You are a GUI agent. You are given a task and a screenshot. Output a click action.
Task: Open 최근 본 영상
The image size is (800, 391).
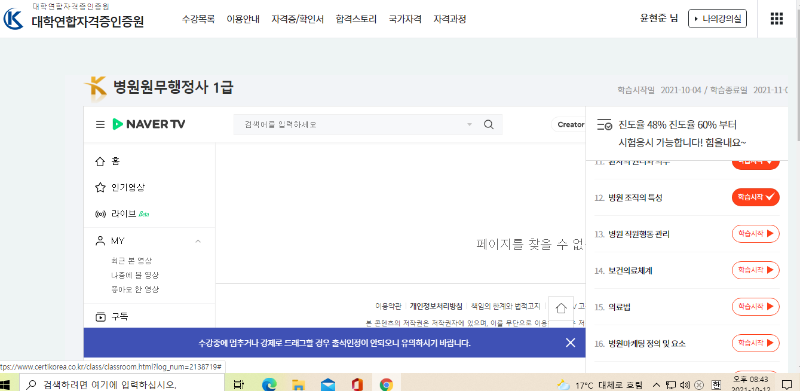coord(131,260)
